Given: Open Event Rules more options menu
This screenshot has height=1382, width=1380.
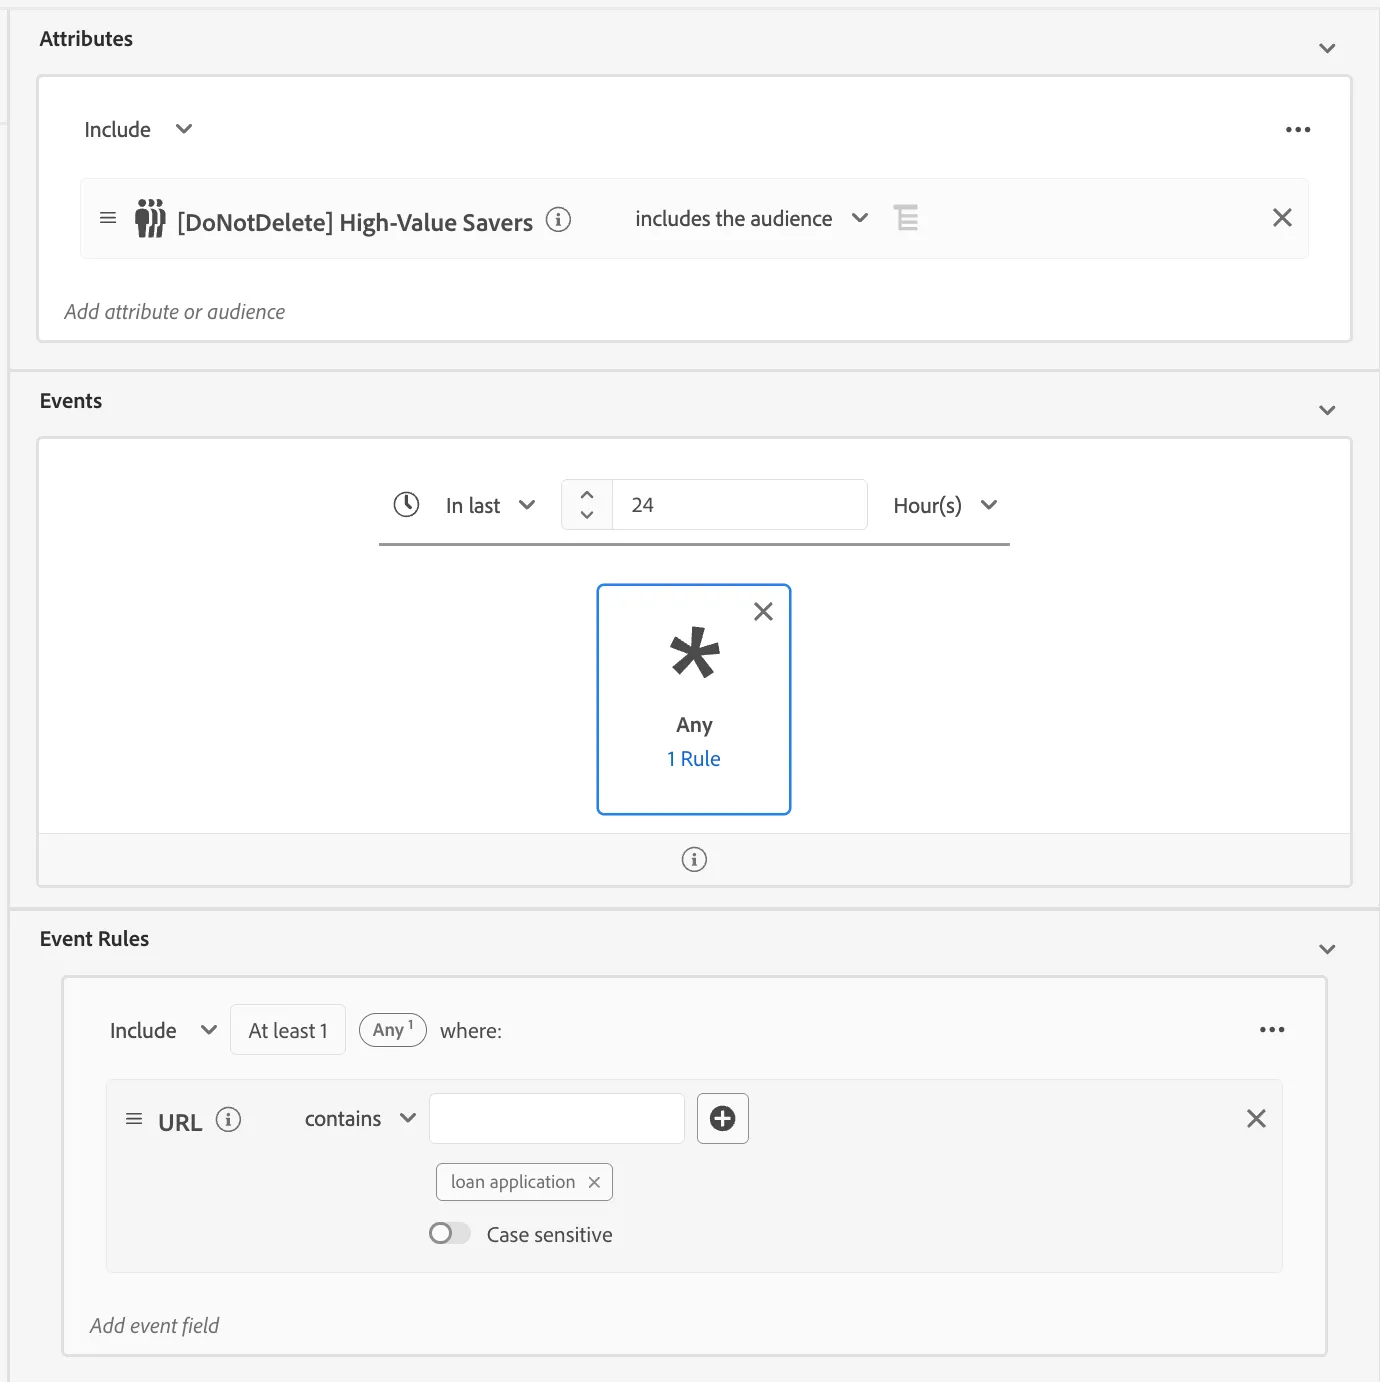Looking at the screenshot, I should tap(1272, 1029).
